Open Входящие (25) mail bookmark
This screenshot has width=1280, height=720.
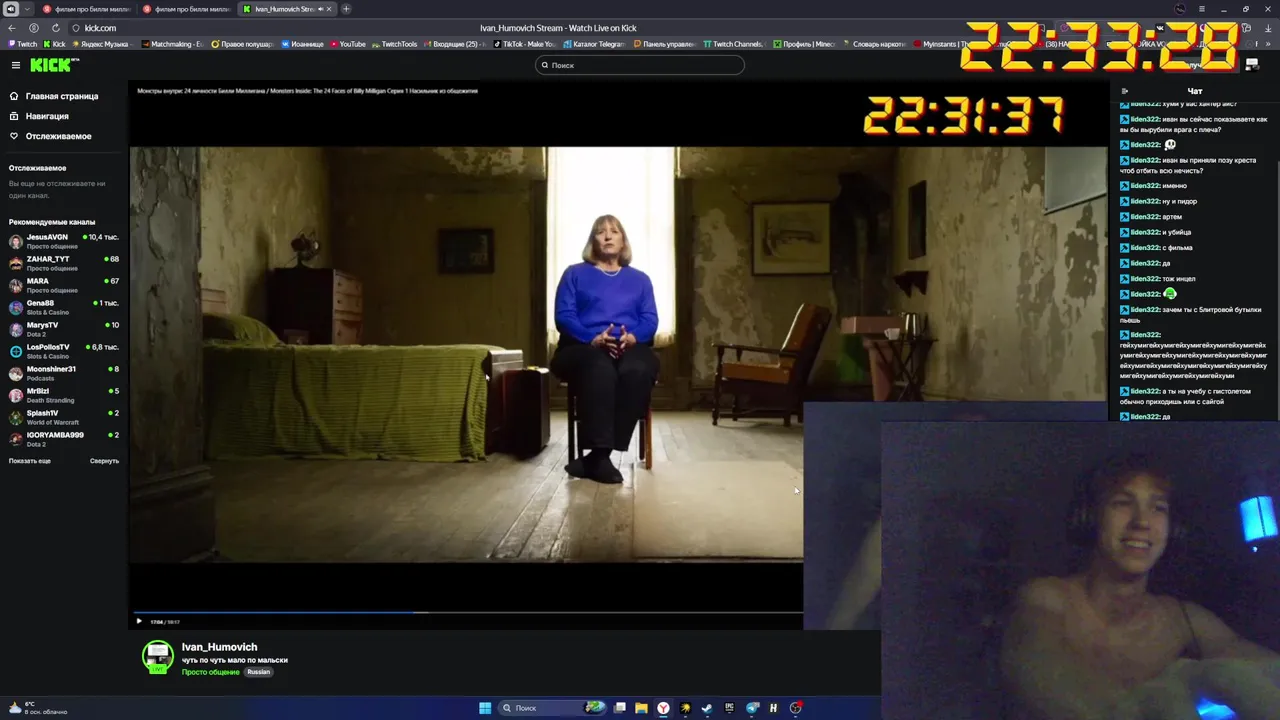tap(455, 44)
